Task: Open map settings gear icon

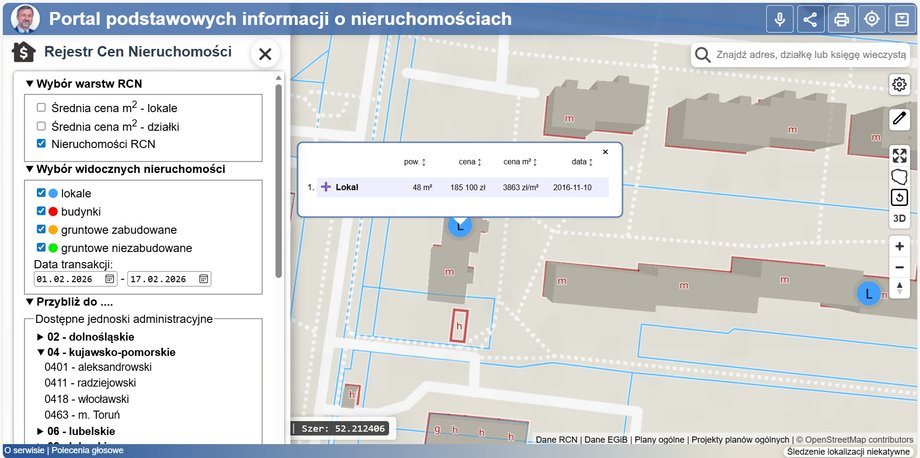Action: point(899,85)
